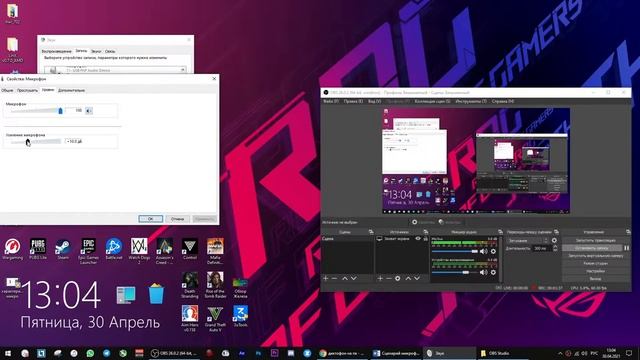Open the Файл menu in OBS
This screenshot has width=640, height=360.
(x=331, y=101)
